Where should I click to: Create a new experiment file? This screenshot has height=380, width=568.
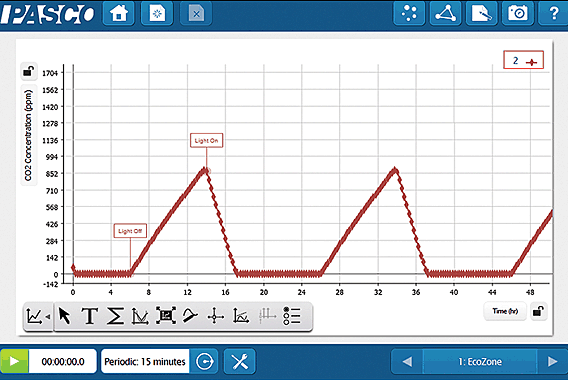pyautogui.click(x=157, y=14)
